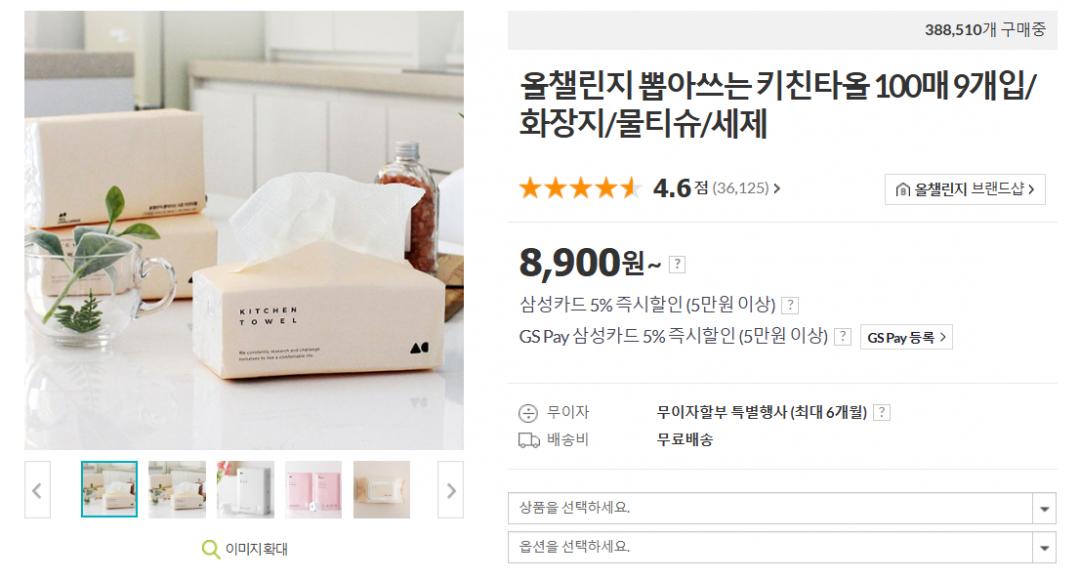The width and height of the screenshot is (1080, 579).
Task: Click the star rating icons
Action: (x=579, y=188)
